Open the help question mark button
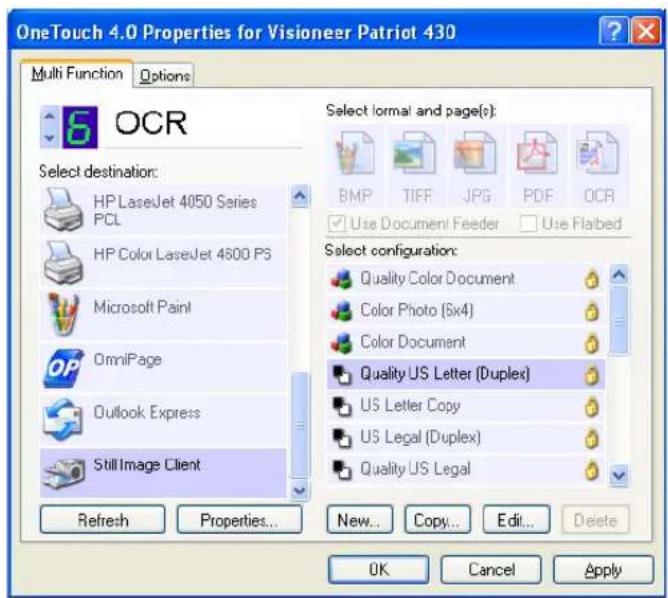This screenshot has width=668, height=598. coord(613,31)
